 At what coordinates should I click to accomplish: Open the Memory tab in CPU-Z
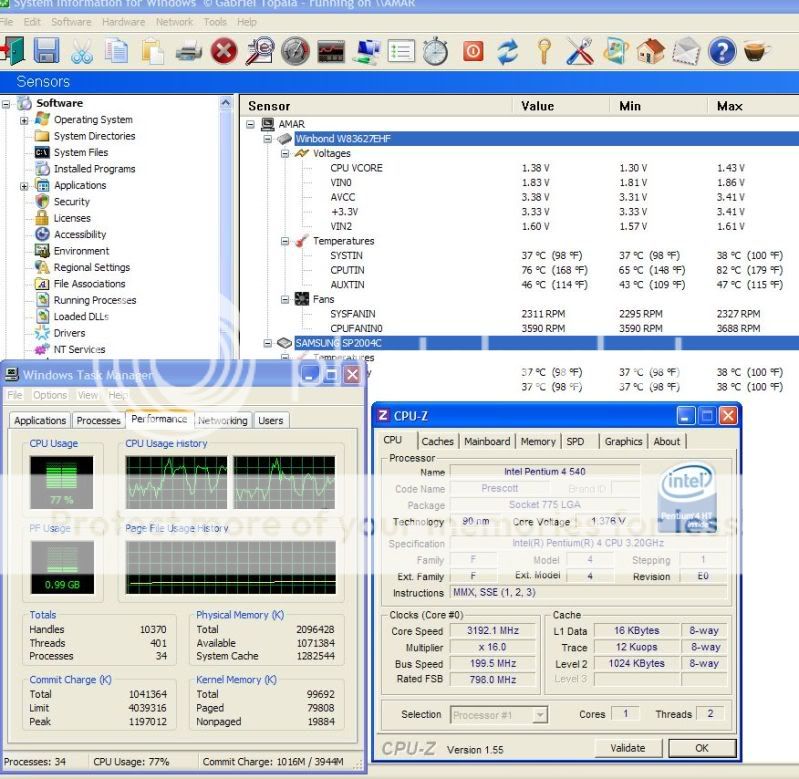point(538,441)
